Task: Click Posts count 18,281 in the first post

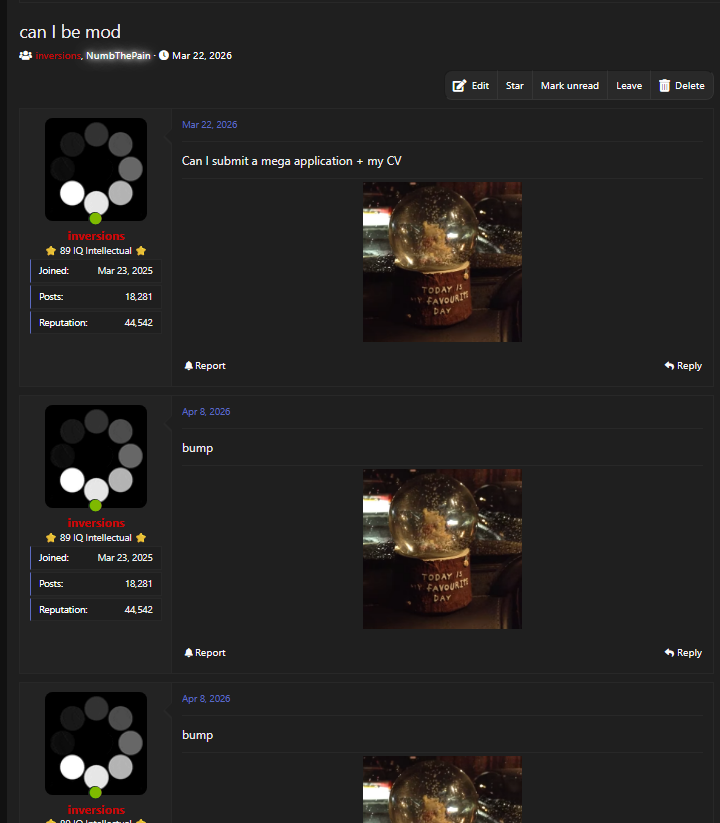Action: coord(139,297)
